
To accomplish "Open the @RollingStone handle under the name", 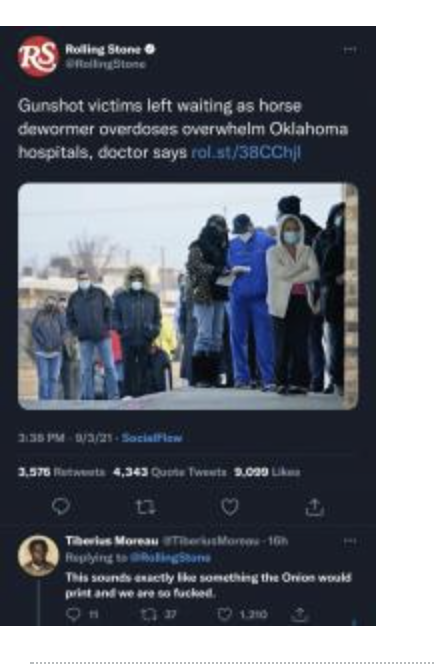I will pos(106,64).
